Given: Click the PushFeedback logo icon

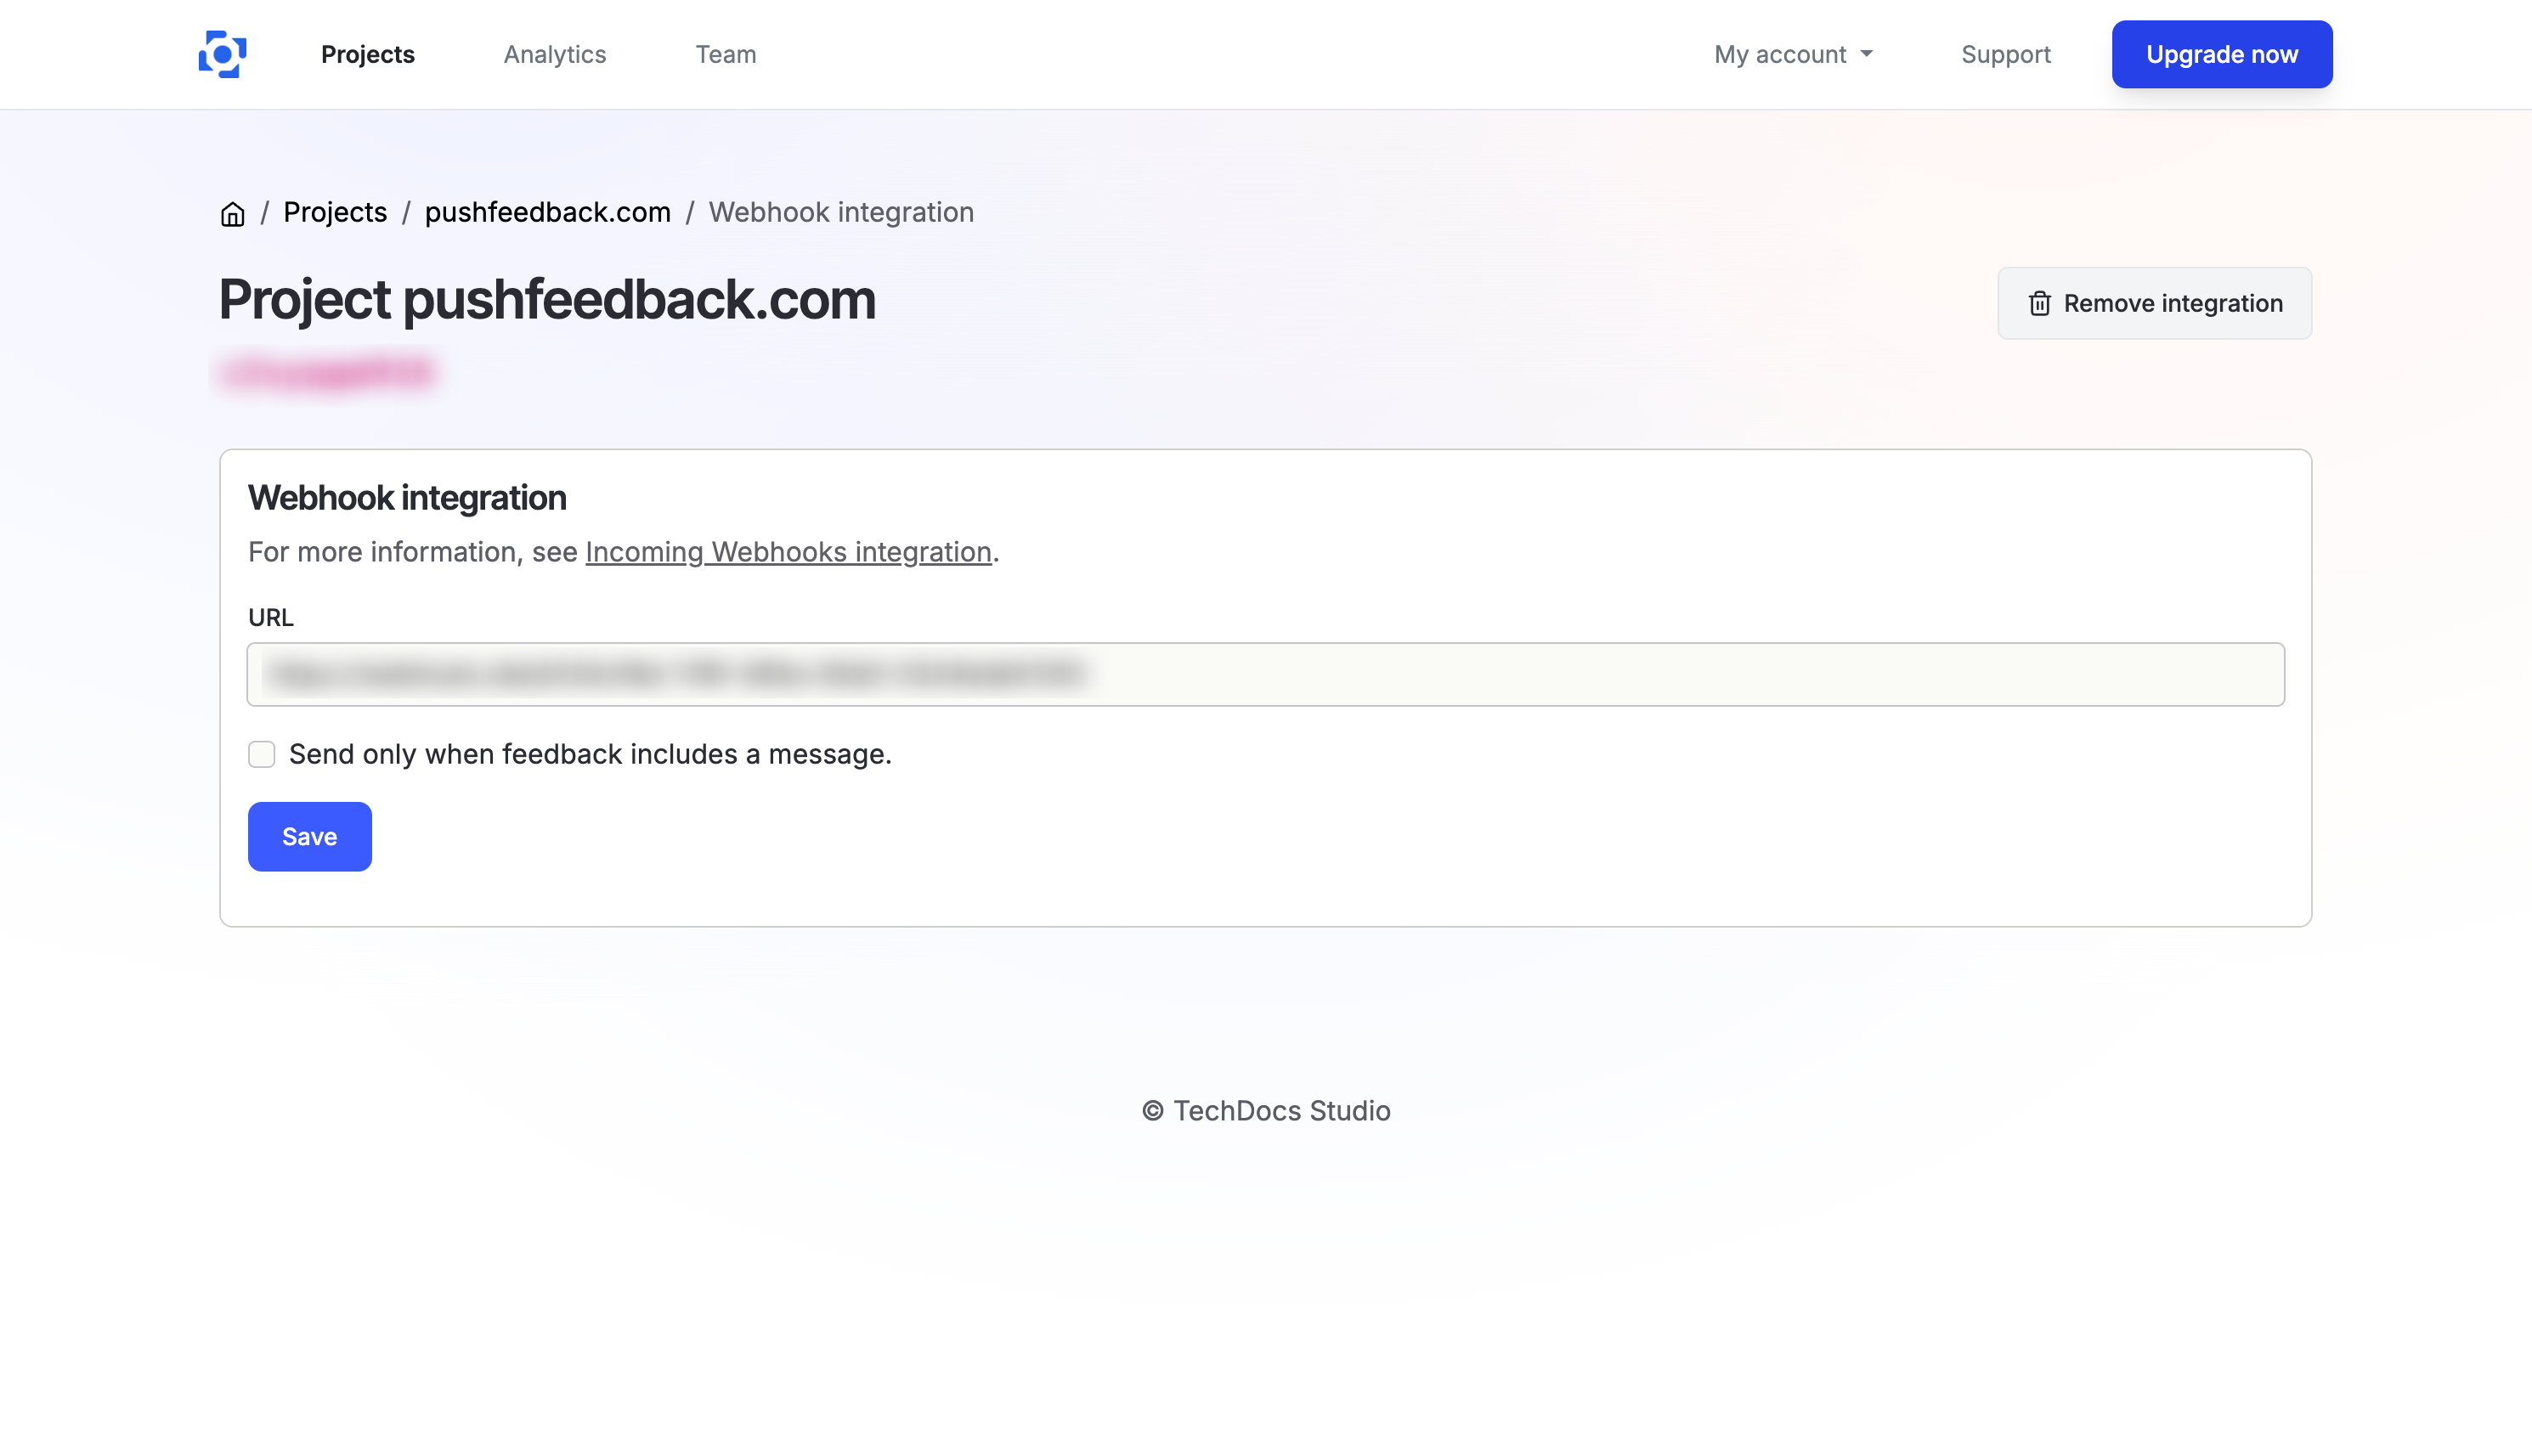Looking at the screenshot, I should pos(222,54).
